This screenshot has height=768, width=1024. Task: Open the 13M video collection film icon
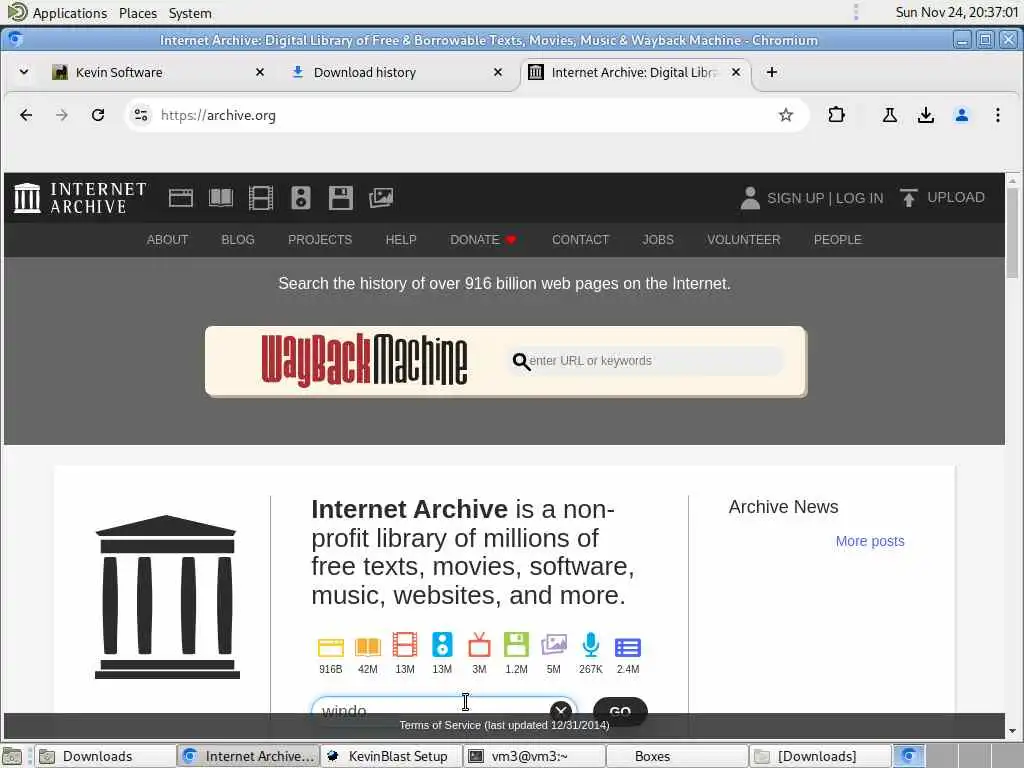(405, 645)
